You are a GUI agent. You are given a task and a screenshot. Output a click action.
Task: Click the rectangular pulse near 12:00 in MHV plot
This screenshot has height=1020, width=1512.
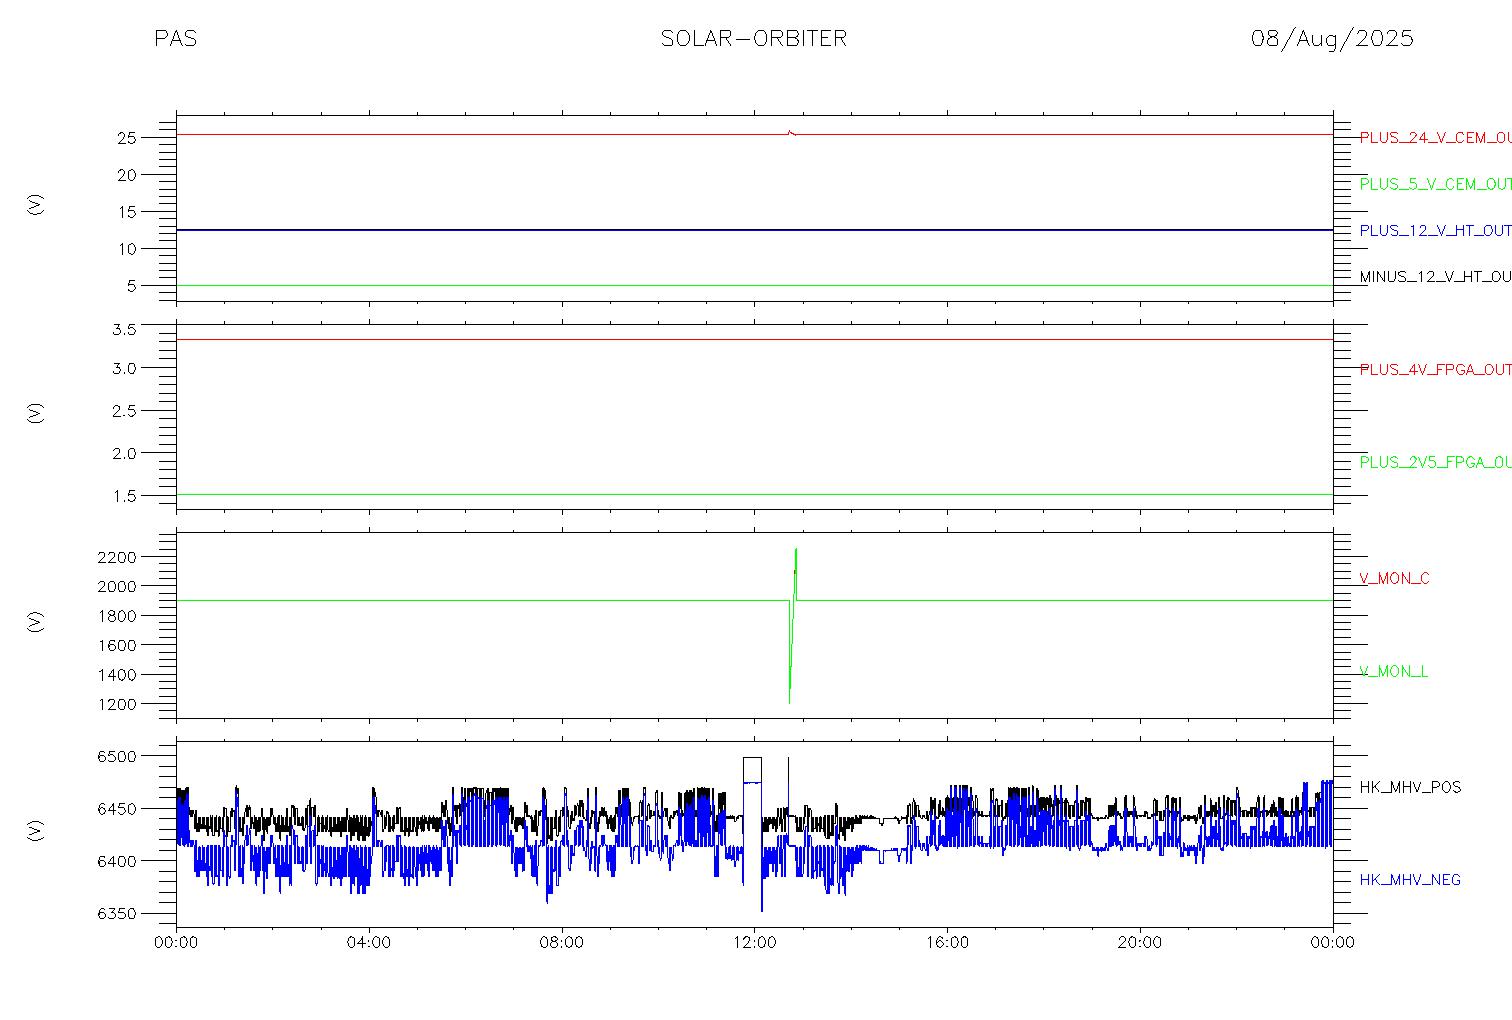(x=752, y=770)
